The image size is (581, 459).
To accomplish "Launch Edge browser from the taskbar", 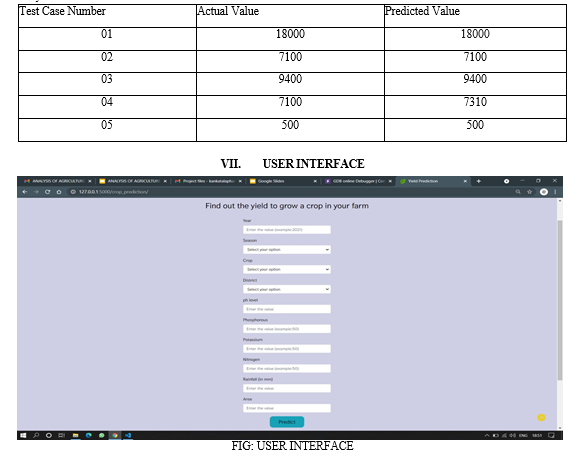I will click(89, 435).
